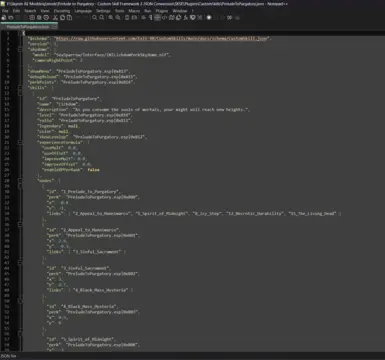Click the "false" value on line 26
385x360 pixels.
pyautogui.click(x=94, y=170)
